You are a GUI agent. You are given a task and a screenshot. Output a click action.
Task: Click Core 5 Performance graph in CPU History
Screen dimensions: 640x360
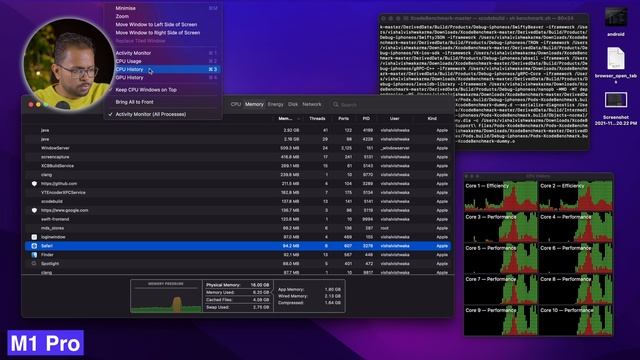501,258
